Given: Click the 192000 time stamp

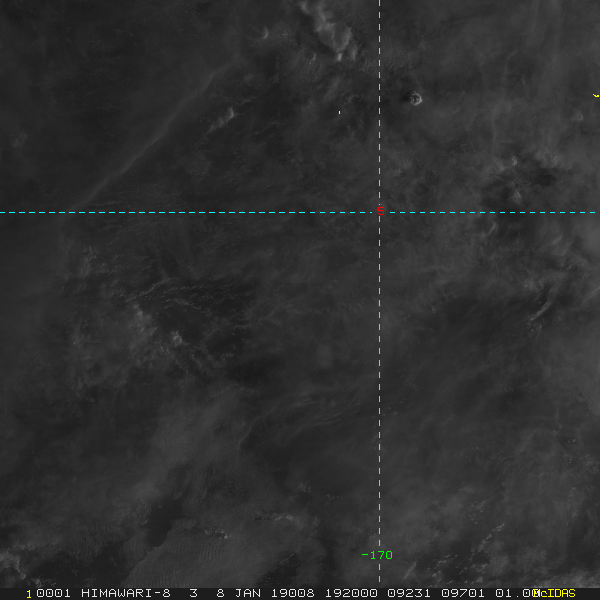Looking at the screenshot, I should 351,593.
